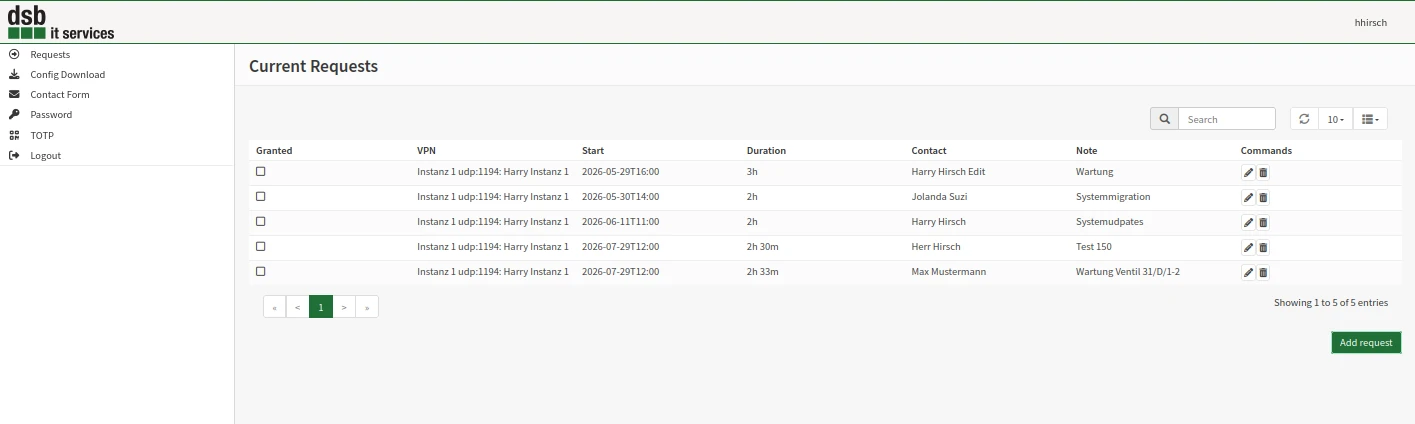Open Contact Form in the sidebar
The width and height of the screenshot is (1415, 424).
tap(60, 95)
